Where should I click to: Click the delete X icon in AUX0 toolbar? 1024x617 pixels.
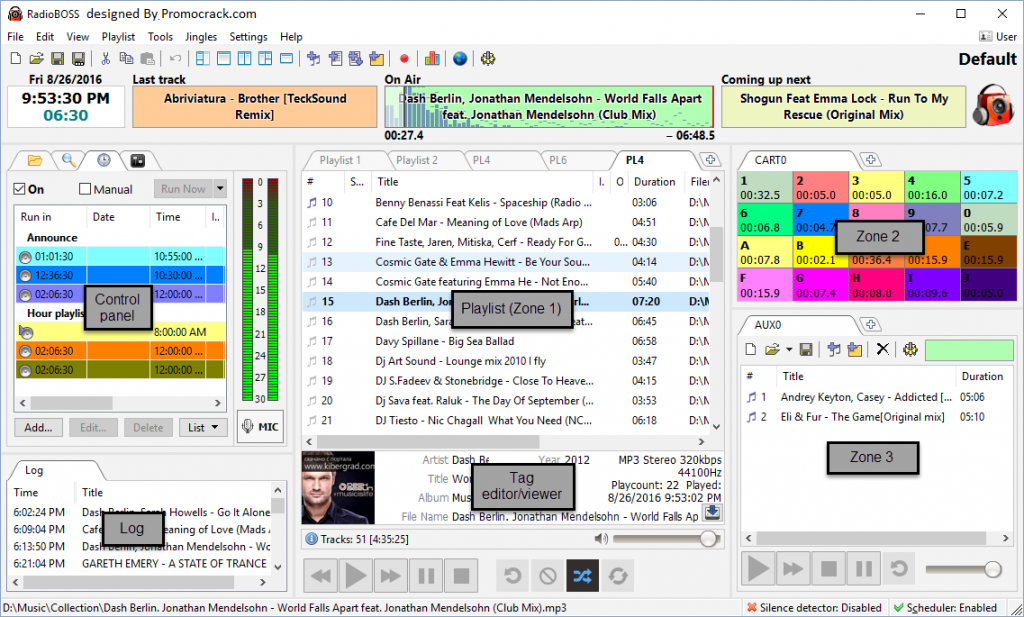[882, 349]
